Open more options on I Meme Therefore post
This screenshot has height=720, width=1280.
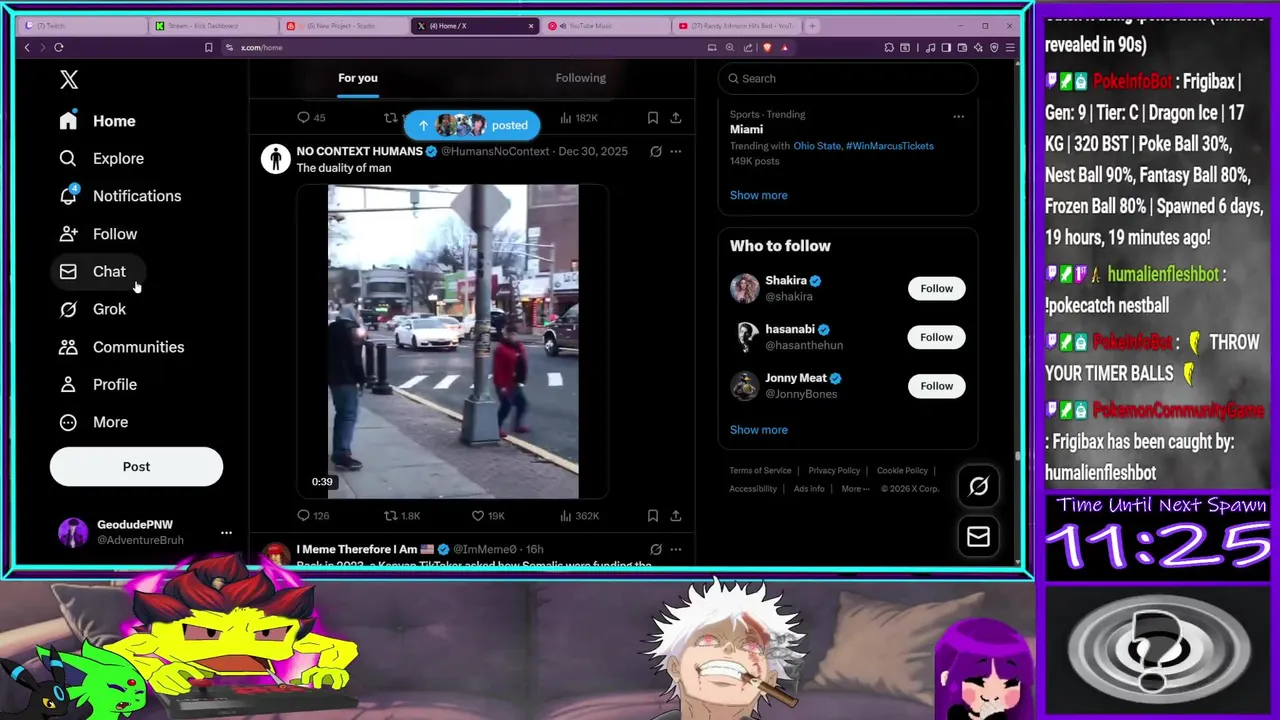(x=676, y=549)
